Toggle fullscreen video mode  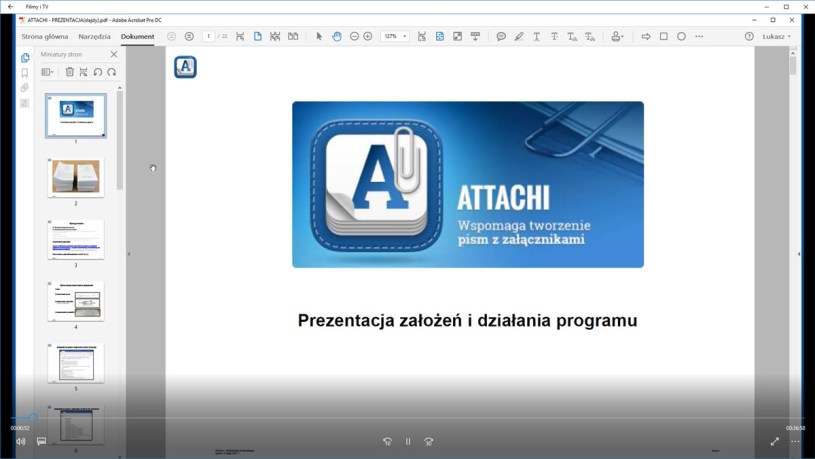pos(774,441)
